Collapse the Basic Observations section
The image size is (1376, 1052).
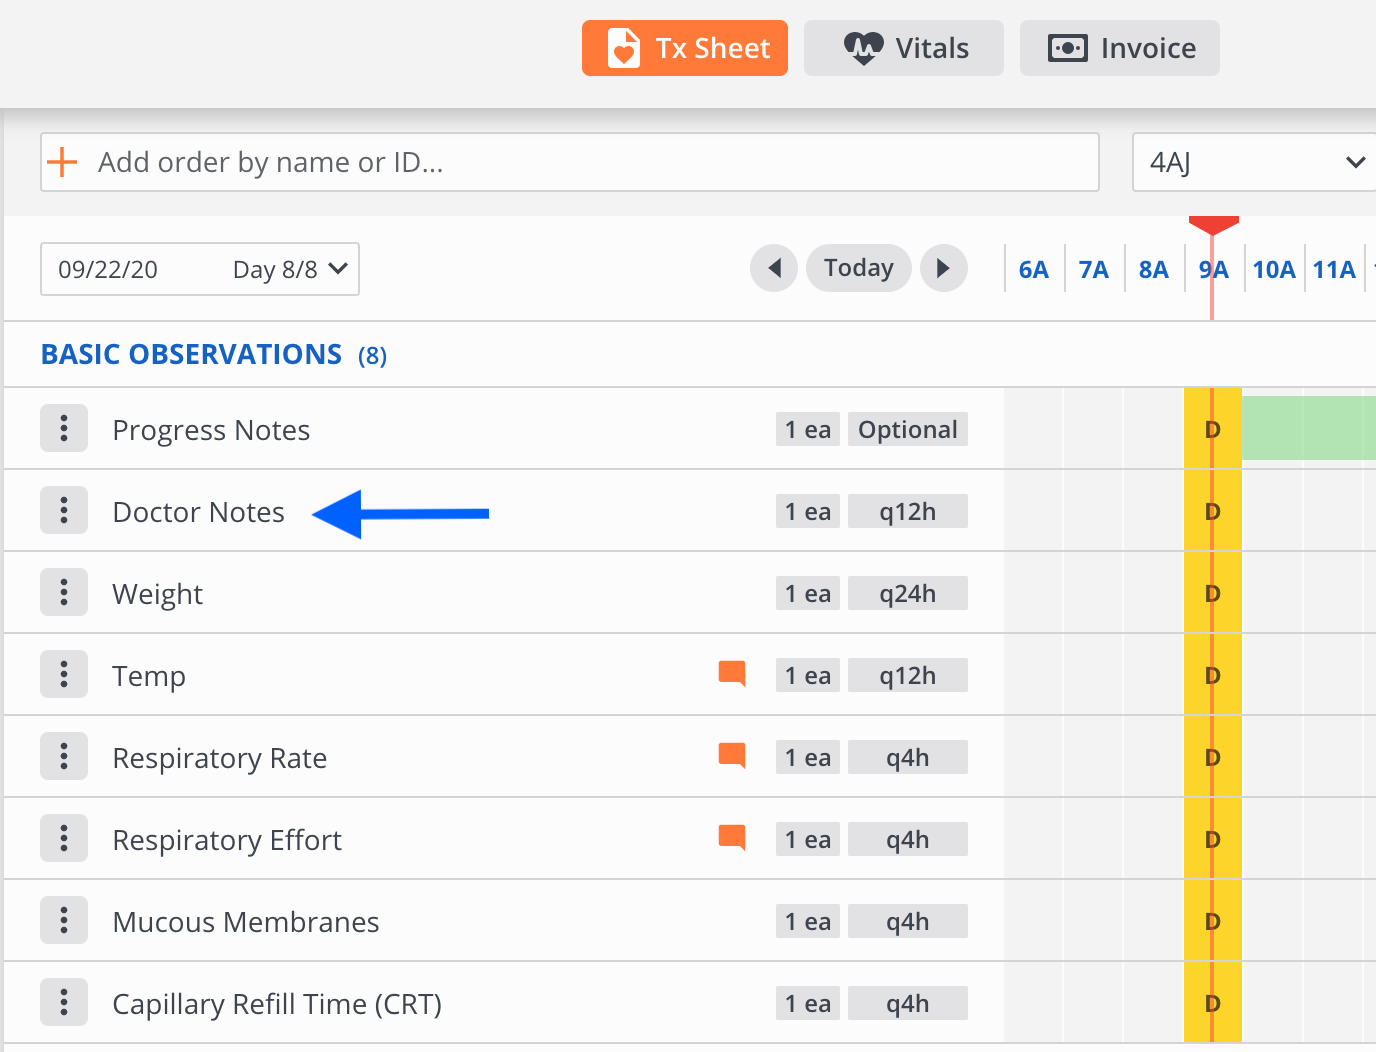(191, 354)
